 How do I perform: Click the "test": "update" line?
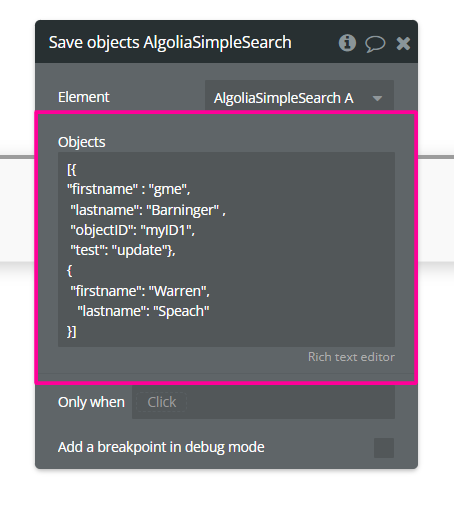[x=123, y=250]
